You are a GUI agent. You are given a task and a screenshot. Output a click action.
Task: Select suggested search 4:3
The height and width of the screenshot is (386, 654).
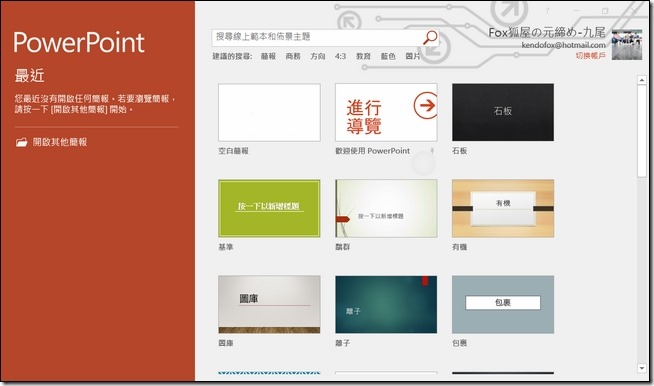point(340,56)
